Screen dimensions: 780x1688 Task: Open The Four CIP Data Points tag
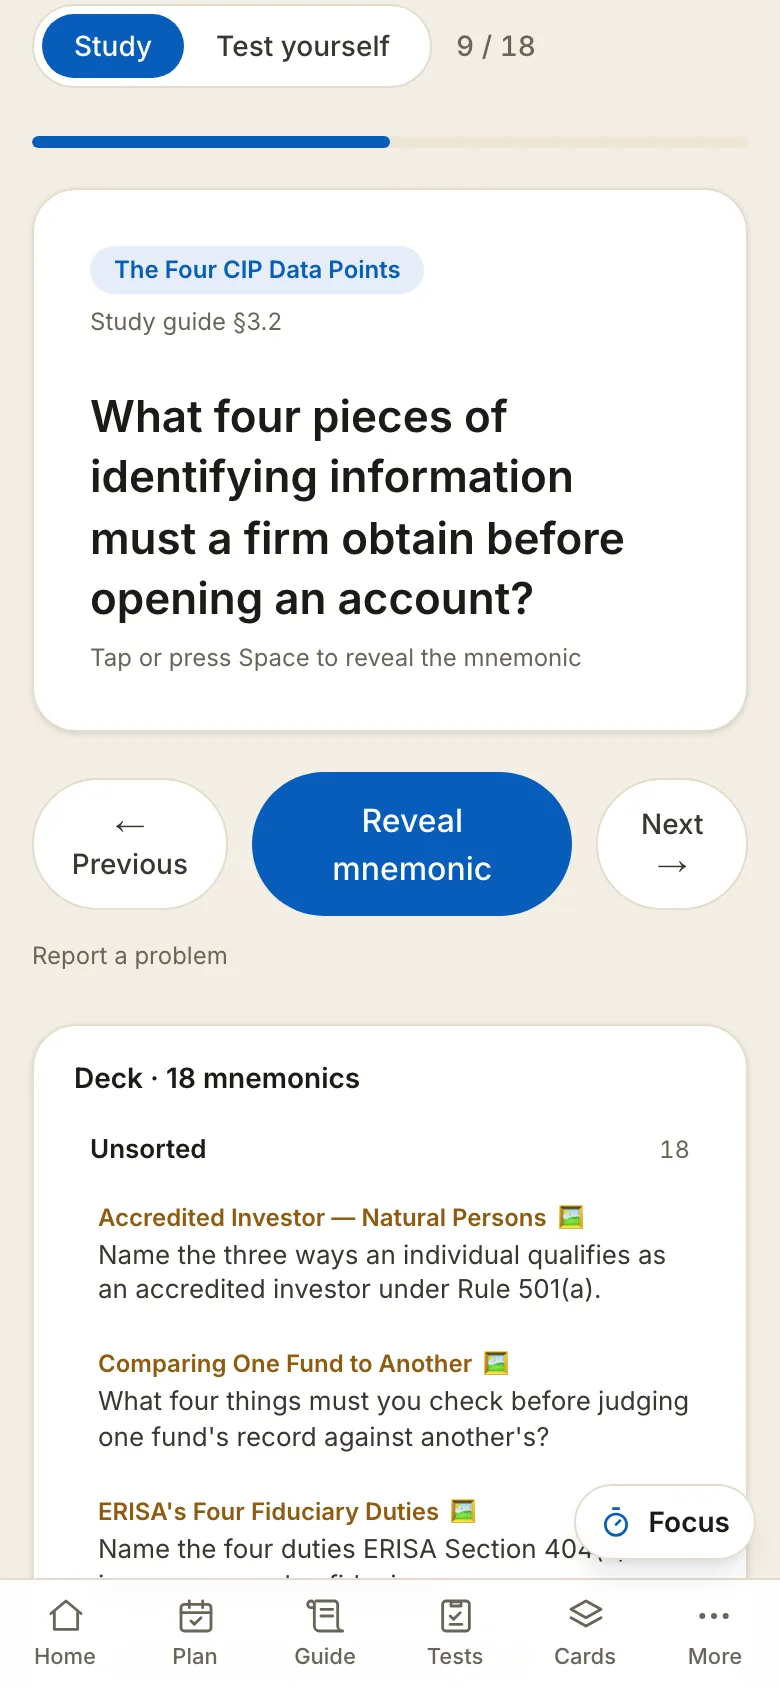tap(257, 270)
